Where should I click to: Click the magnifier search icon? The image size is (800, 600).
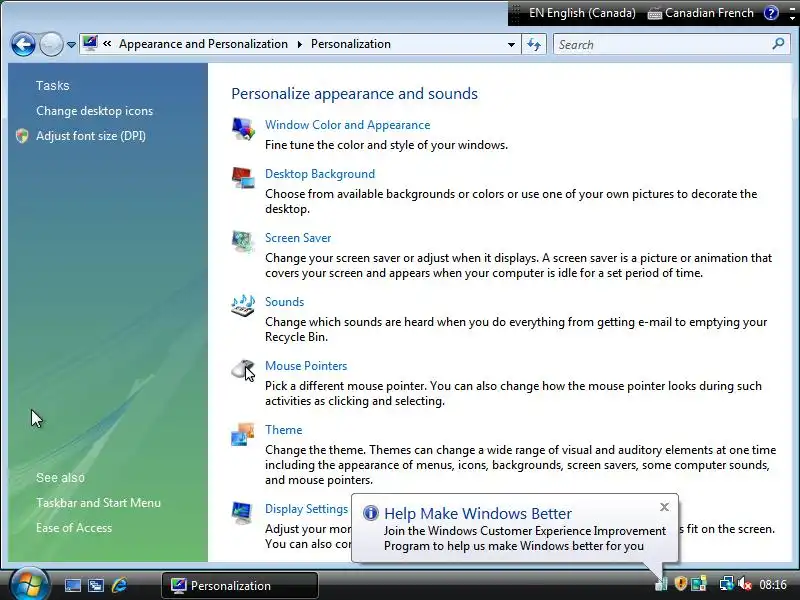778,44
